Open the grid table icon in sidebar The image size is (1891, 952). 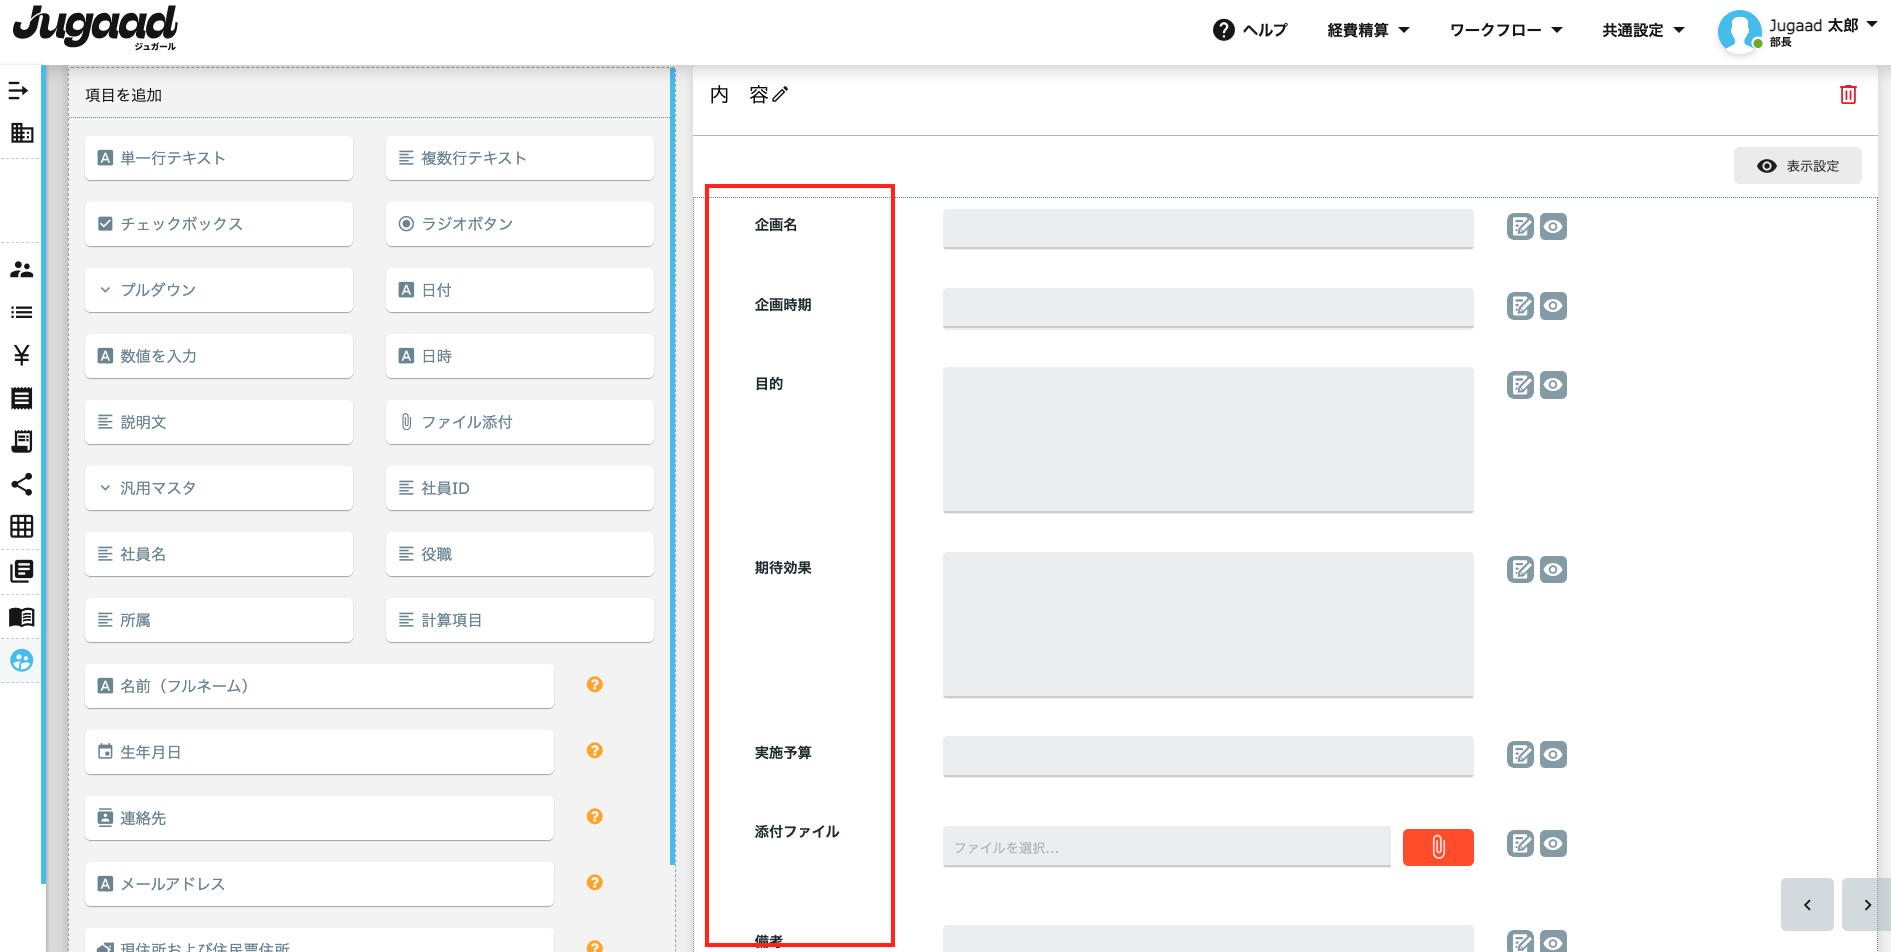[21, 526]
